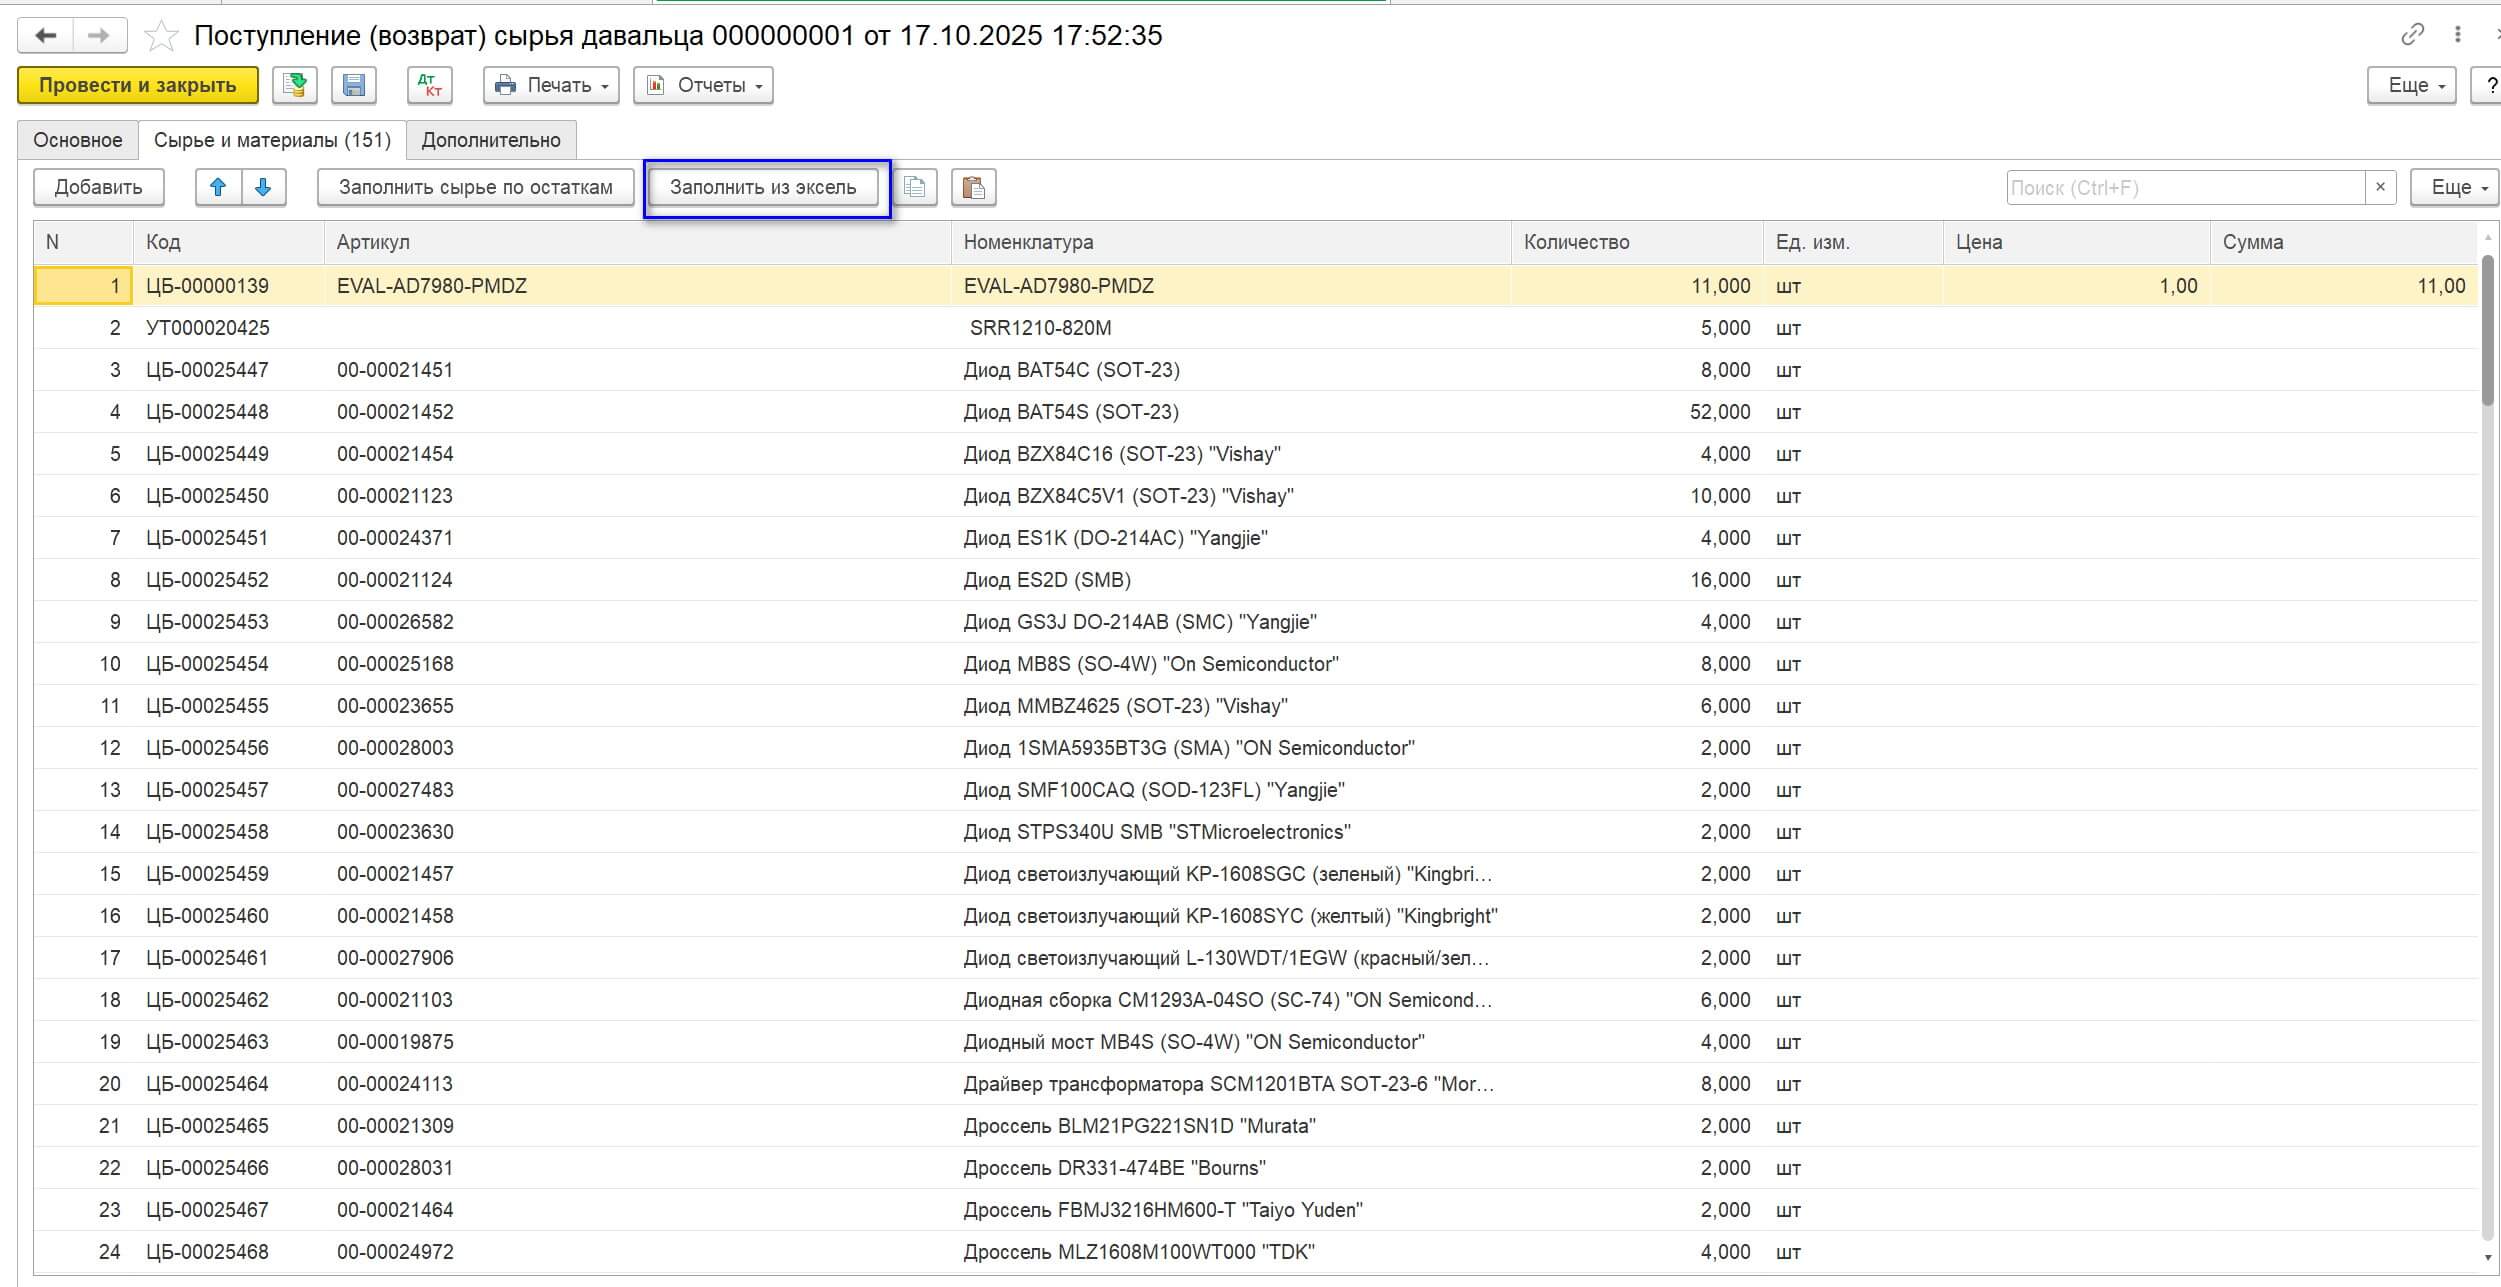Click the table's vertical scrollbar thumb
Screen dimensions: 2501x1287
(2487, 330)
